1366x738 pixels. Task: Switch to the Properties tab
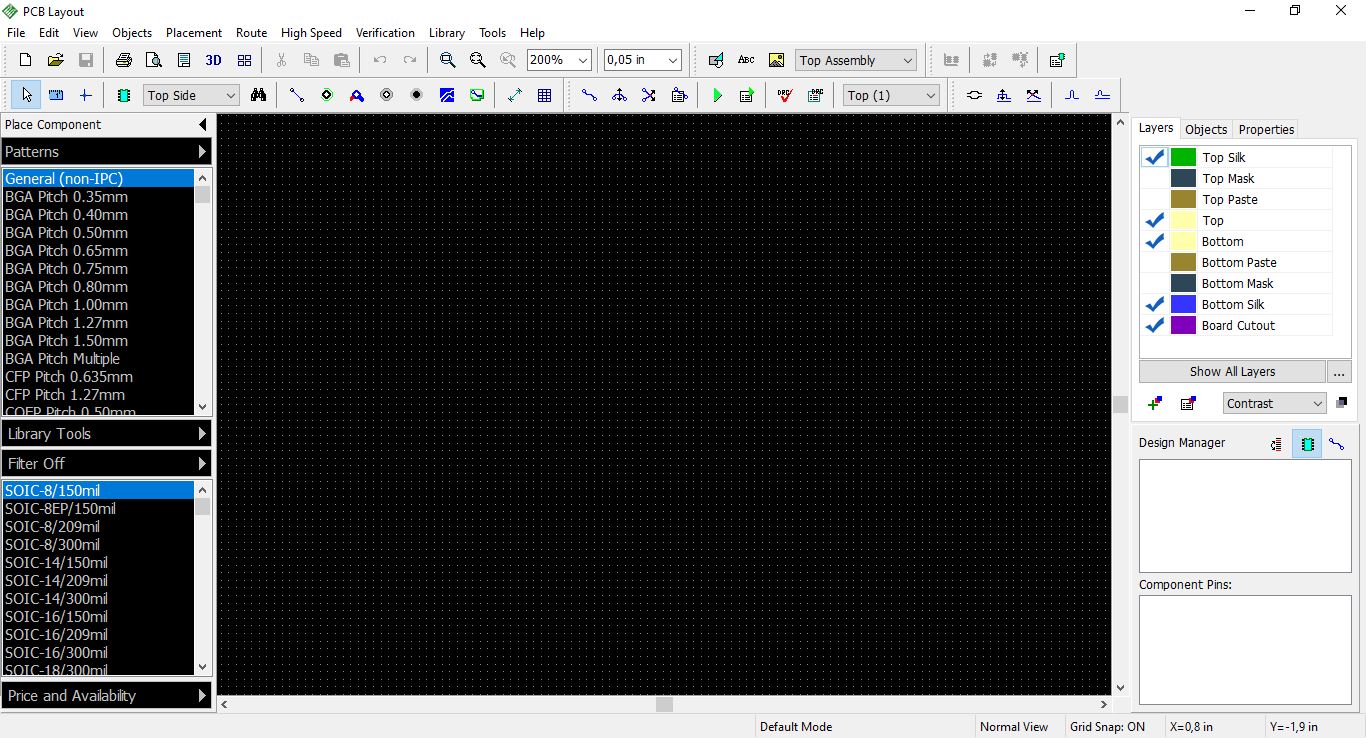(x=1266, y=129)
